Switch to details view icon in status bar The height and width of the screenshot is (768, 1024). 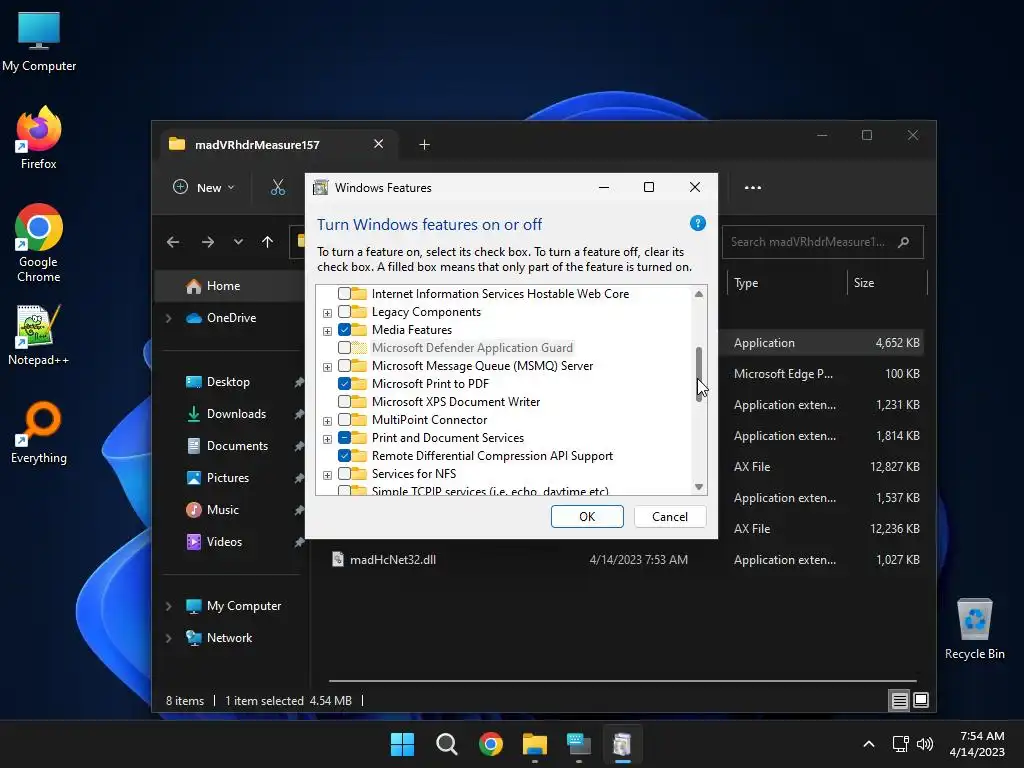point(899,701)
